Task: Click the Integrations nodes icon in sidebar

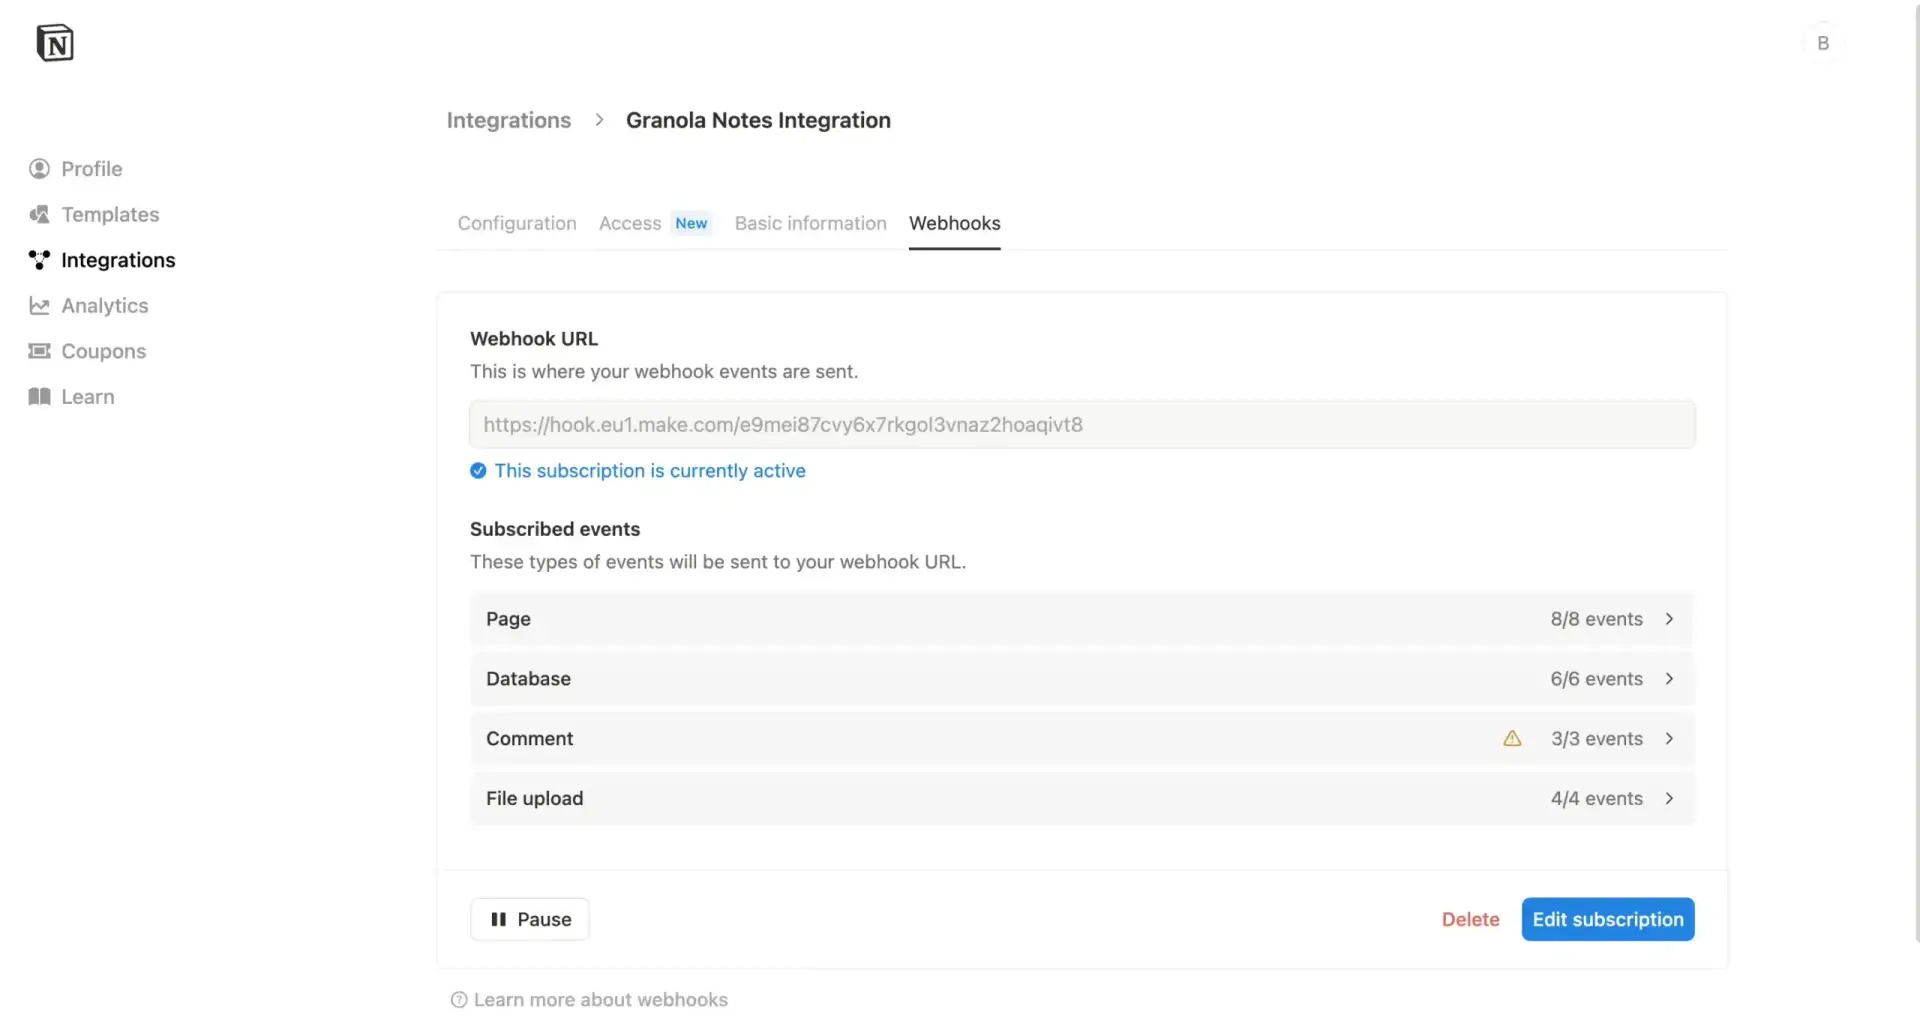Action: pyautogui.click(x=39, y=260)
